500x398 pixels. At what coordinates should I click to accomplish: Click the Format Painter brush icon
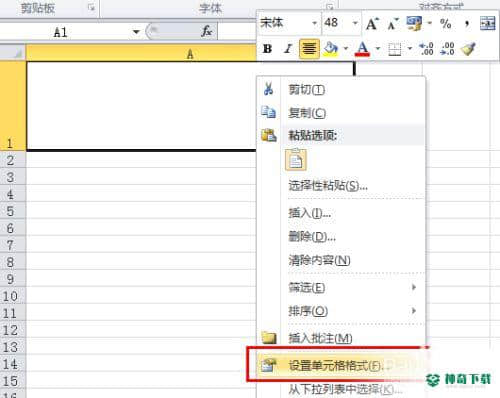468,49
